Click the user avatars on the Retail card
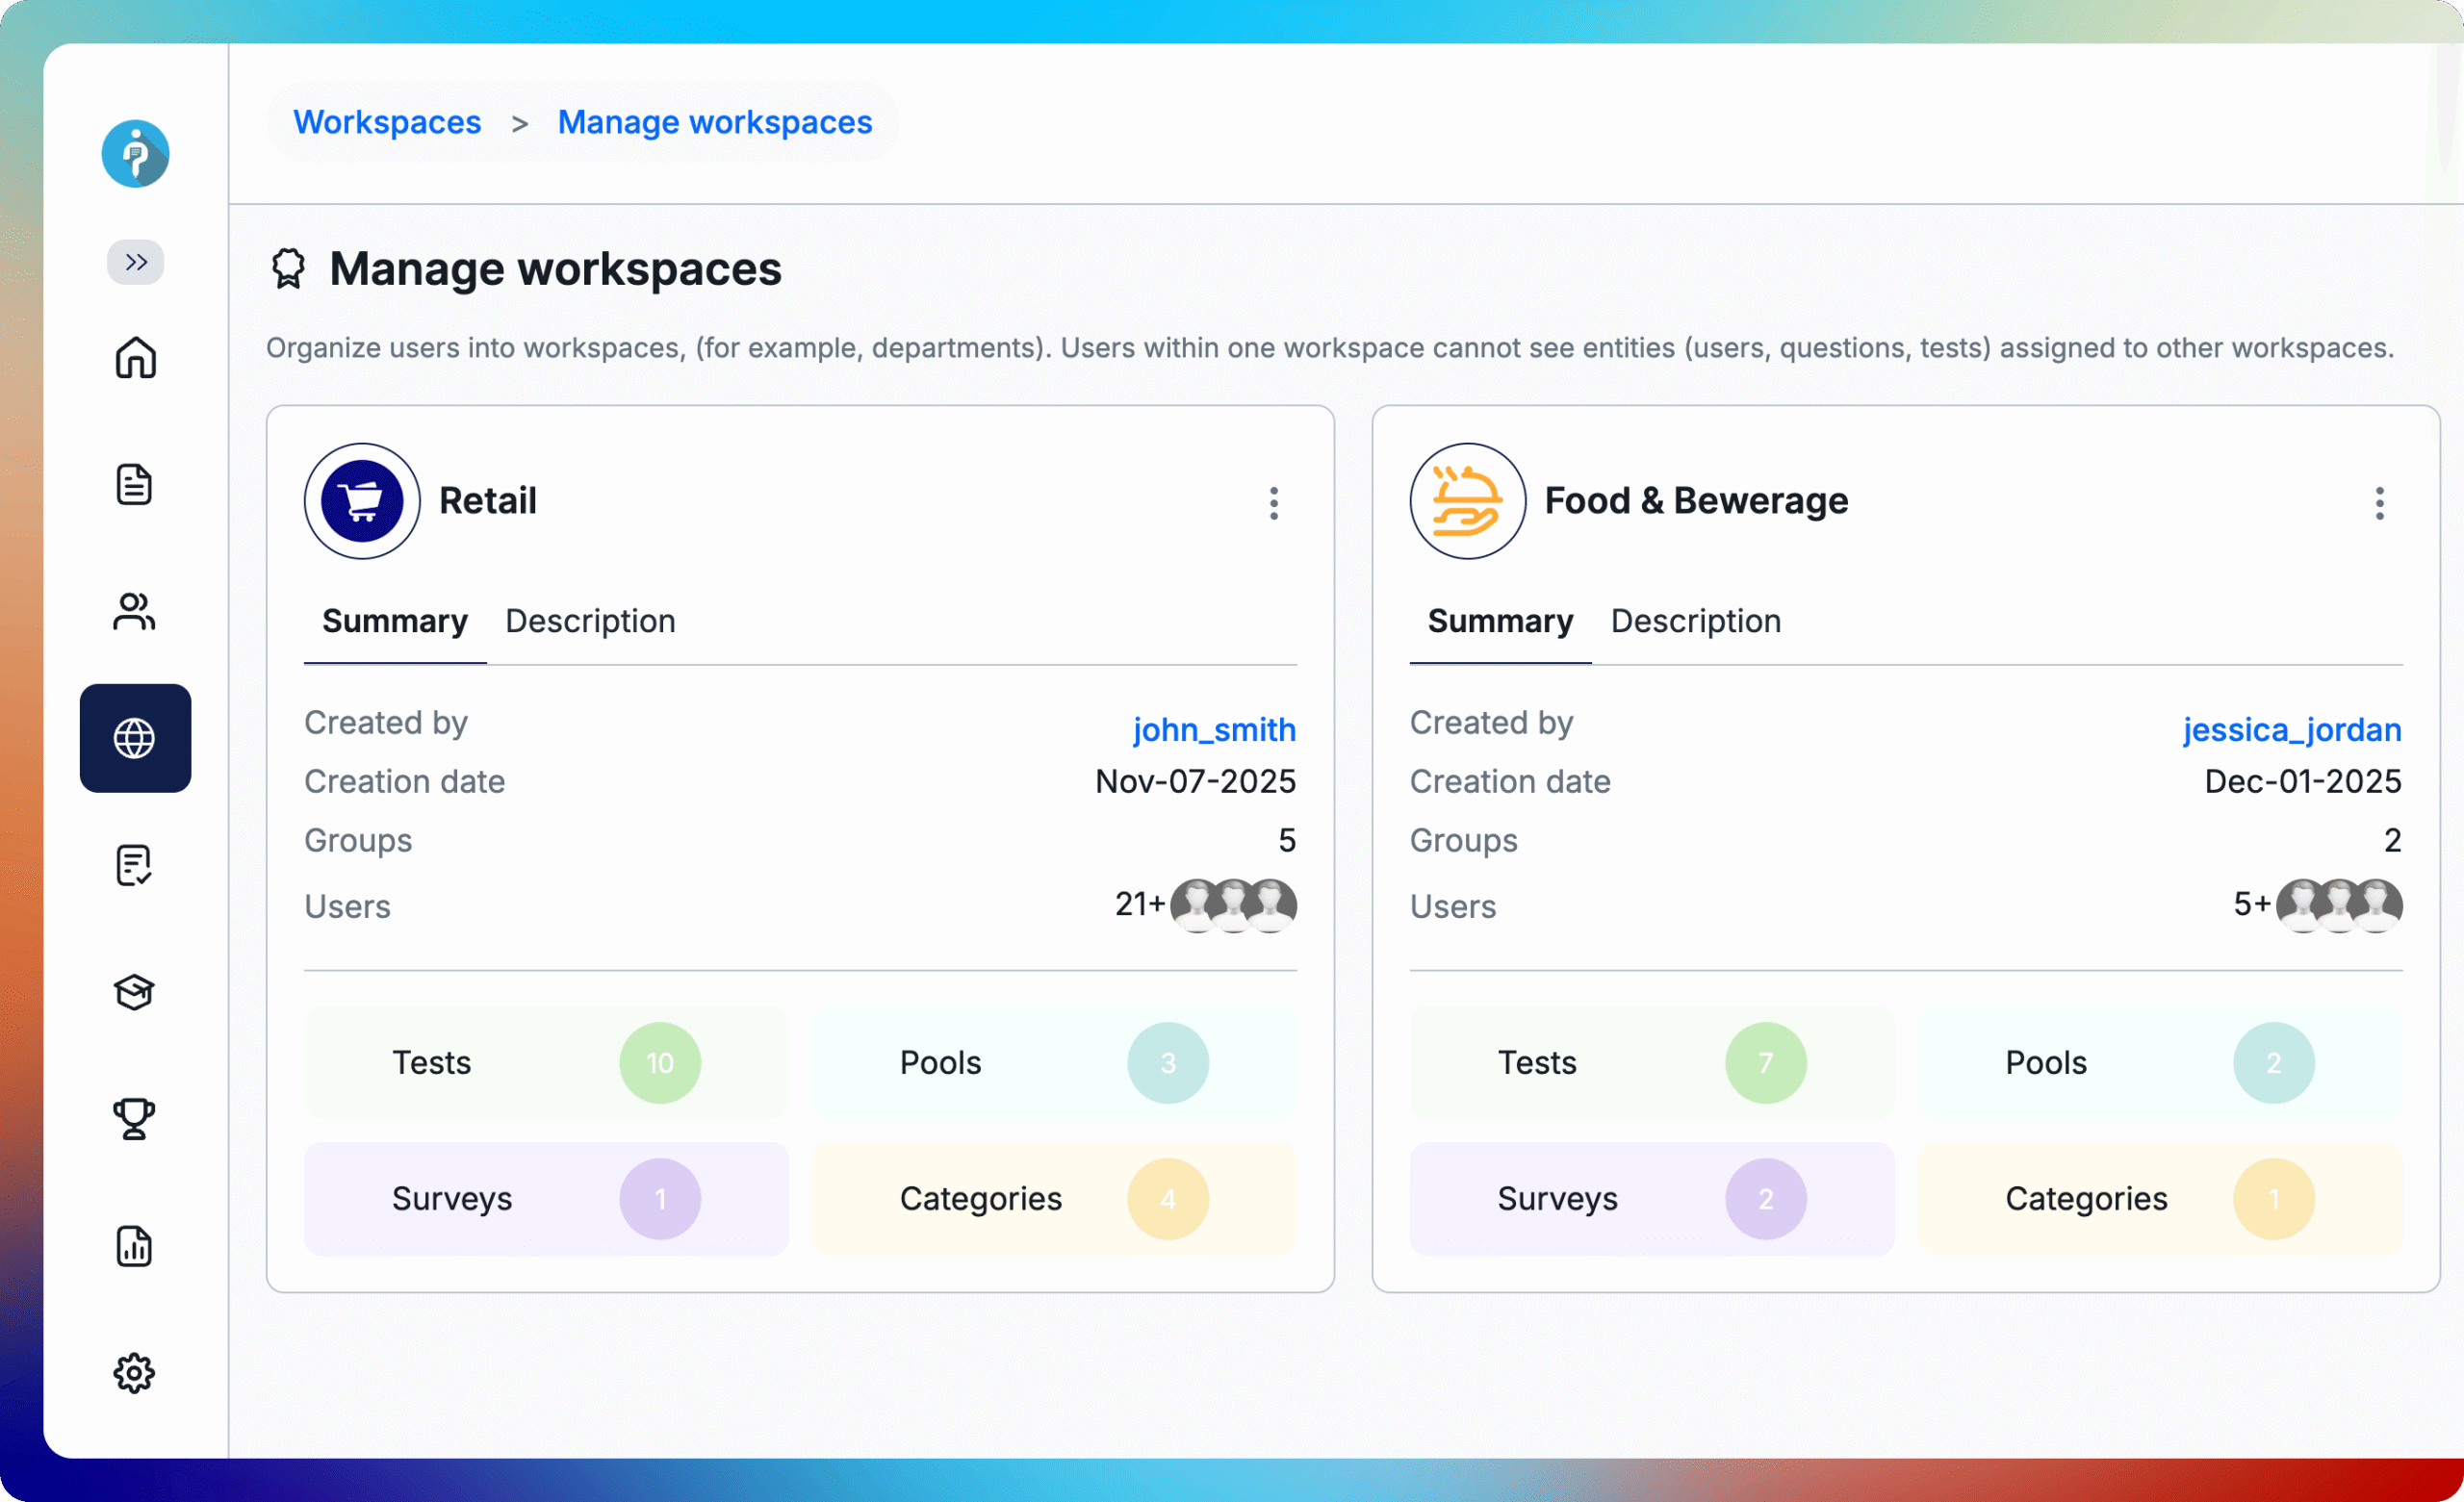 1236,905
